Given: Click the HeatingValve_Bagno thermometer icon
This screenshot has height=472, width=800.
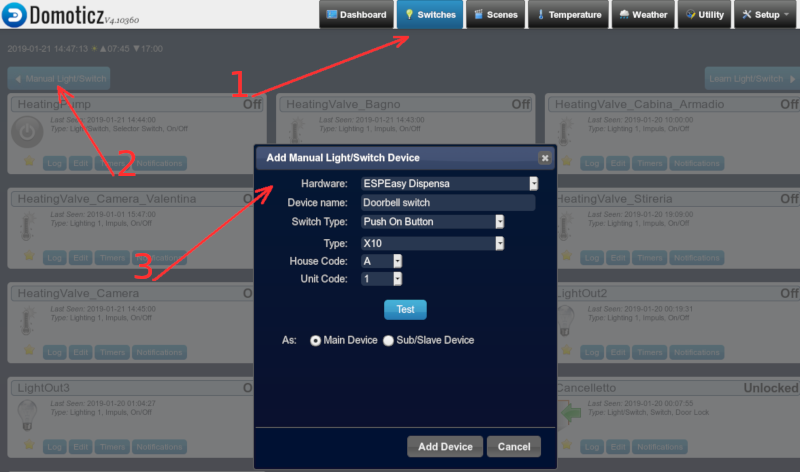Looking at the screenshot, I should coord(295,130).
